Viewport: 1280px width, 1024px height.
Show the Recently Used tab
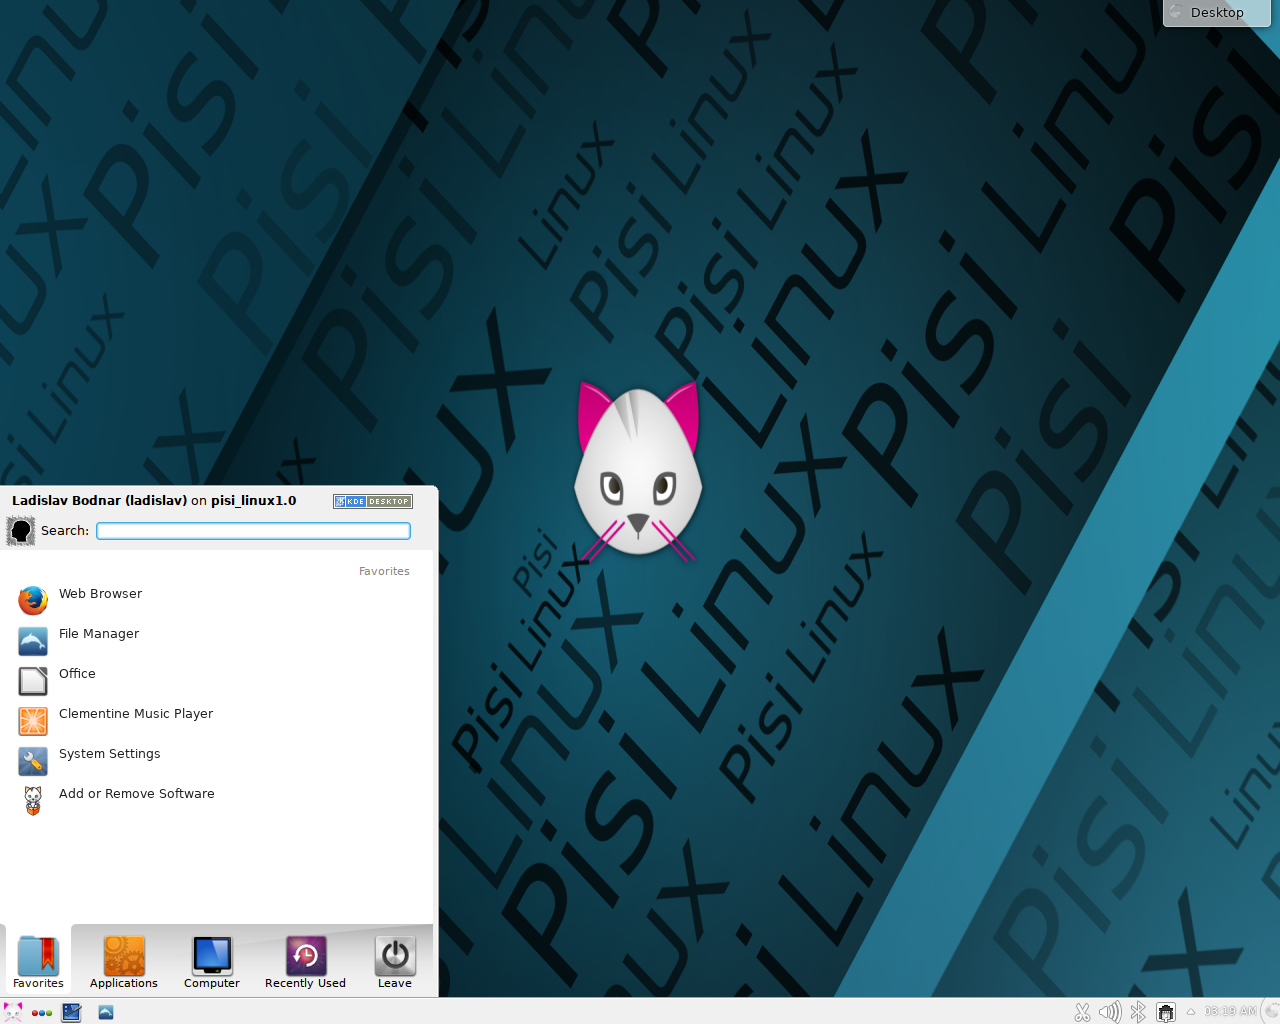click(x=305, y=962)
